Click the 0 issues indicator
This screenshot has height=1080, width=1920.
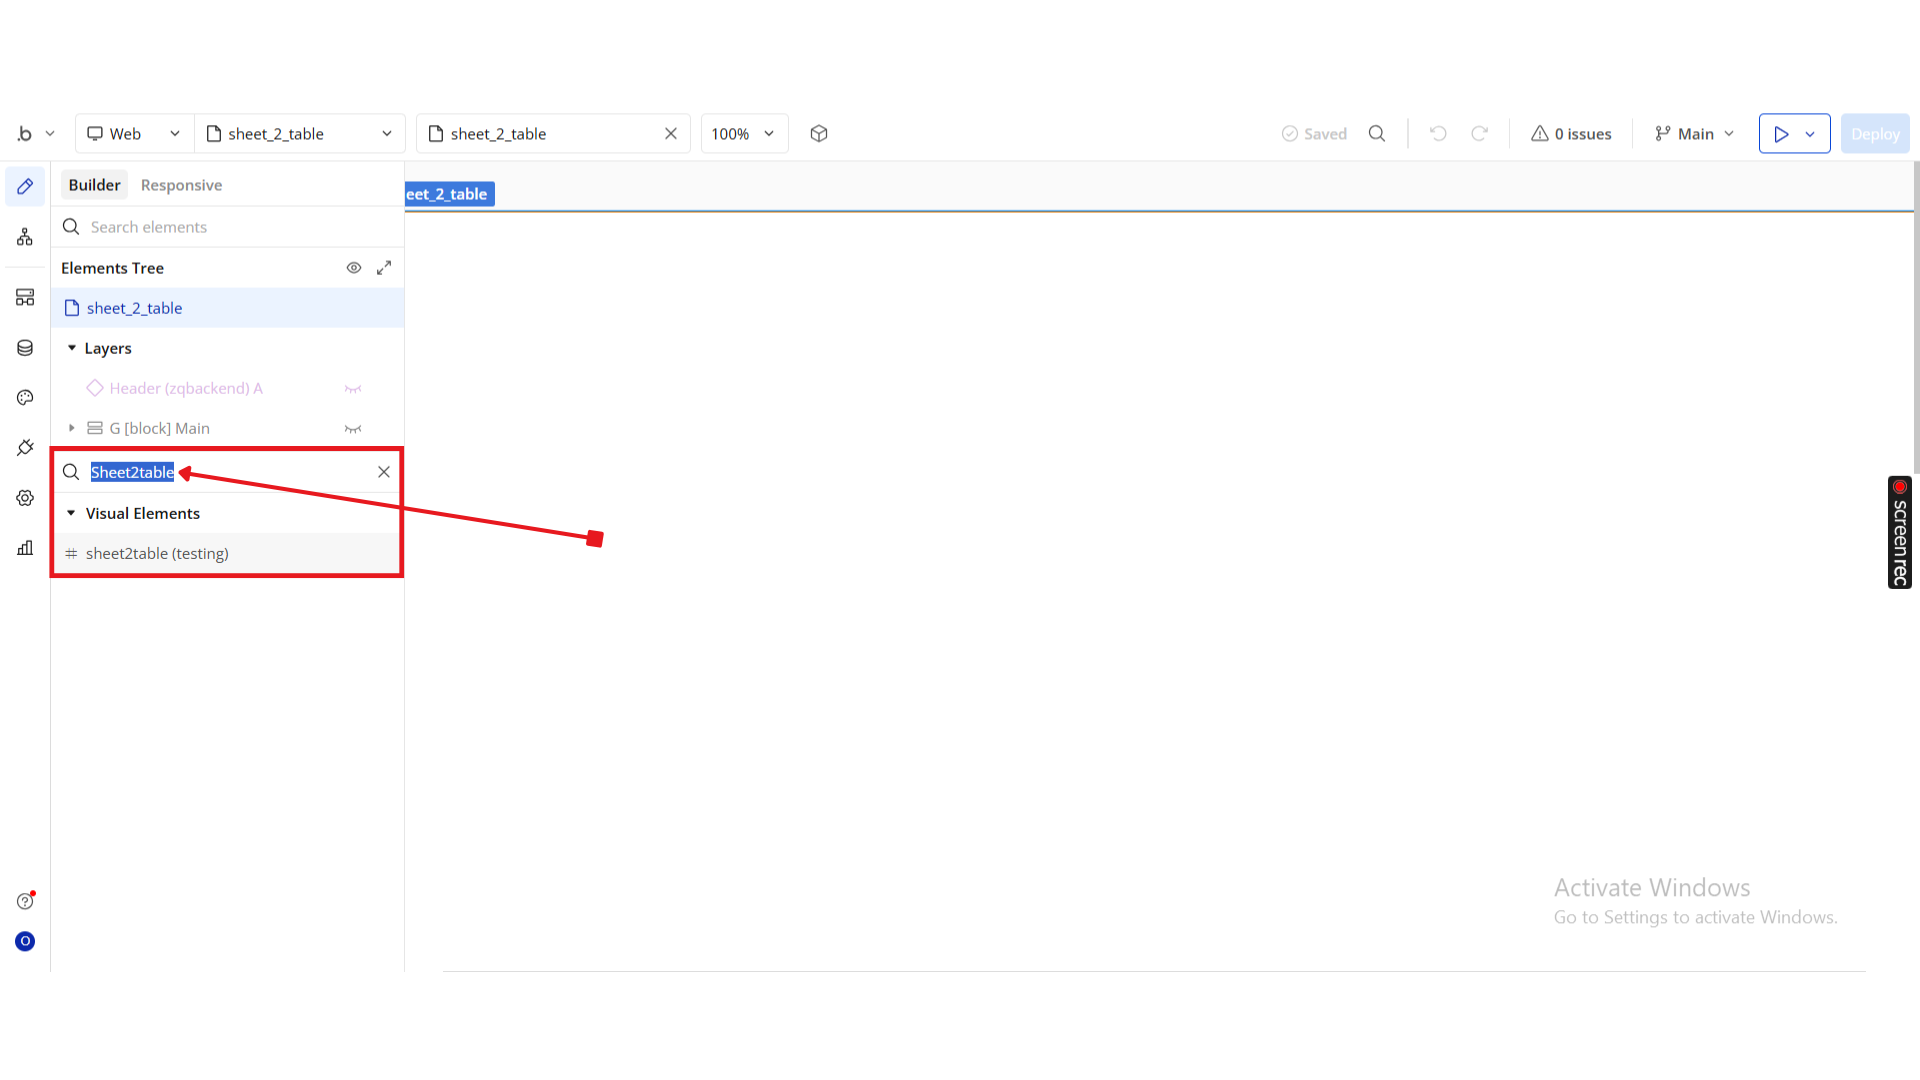click(1571, 134)
